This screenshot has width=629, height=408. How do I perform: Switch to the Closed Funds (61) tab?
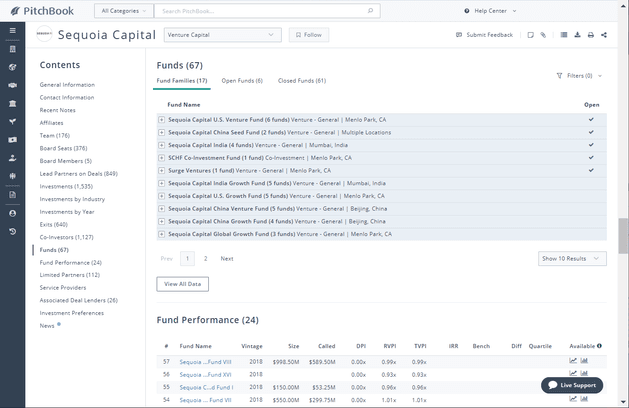click(302, 80)
